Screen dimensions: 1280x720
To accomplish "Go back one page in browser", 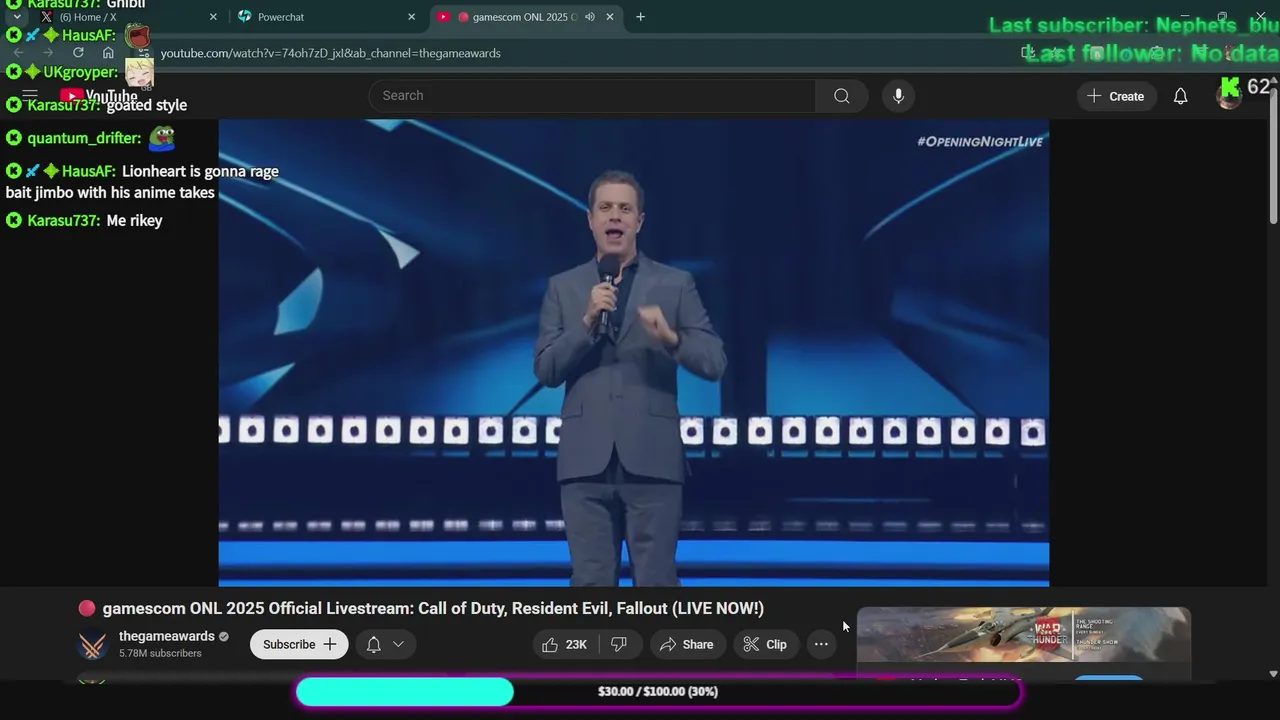I will [18, 53].
